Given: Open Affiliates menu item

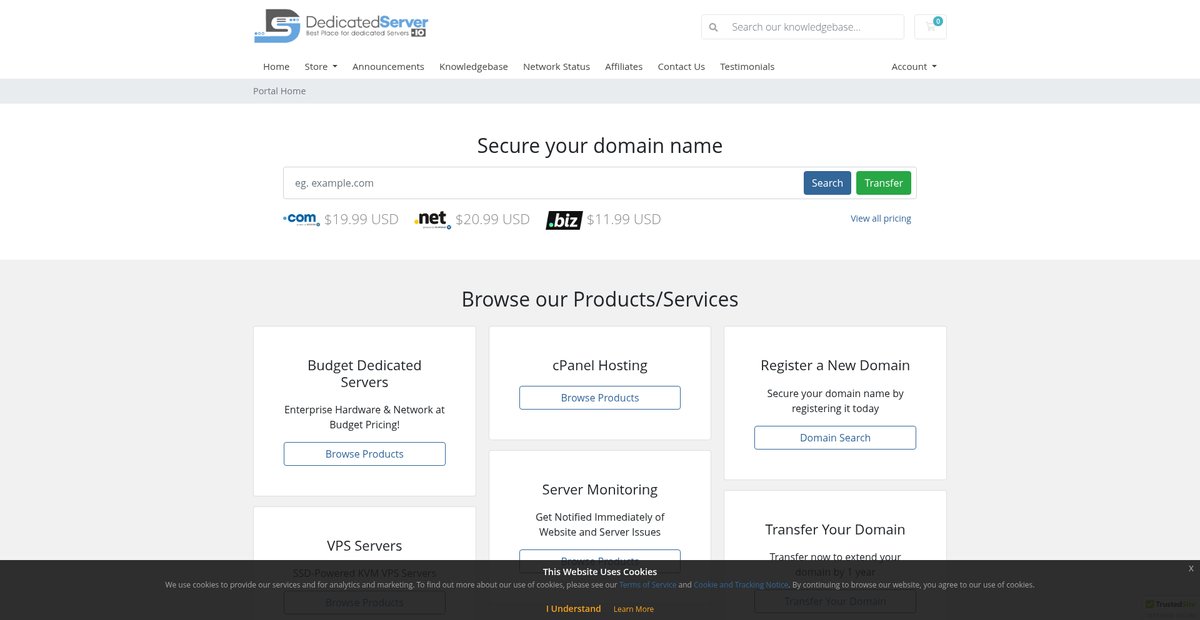Looking at the screenshot, I should click(624, 67).
